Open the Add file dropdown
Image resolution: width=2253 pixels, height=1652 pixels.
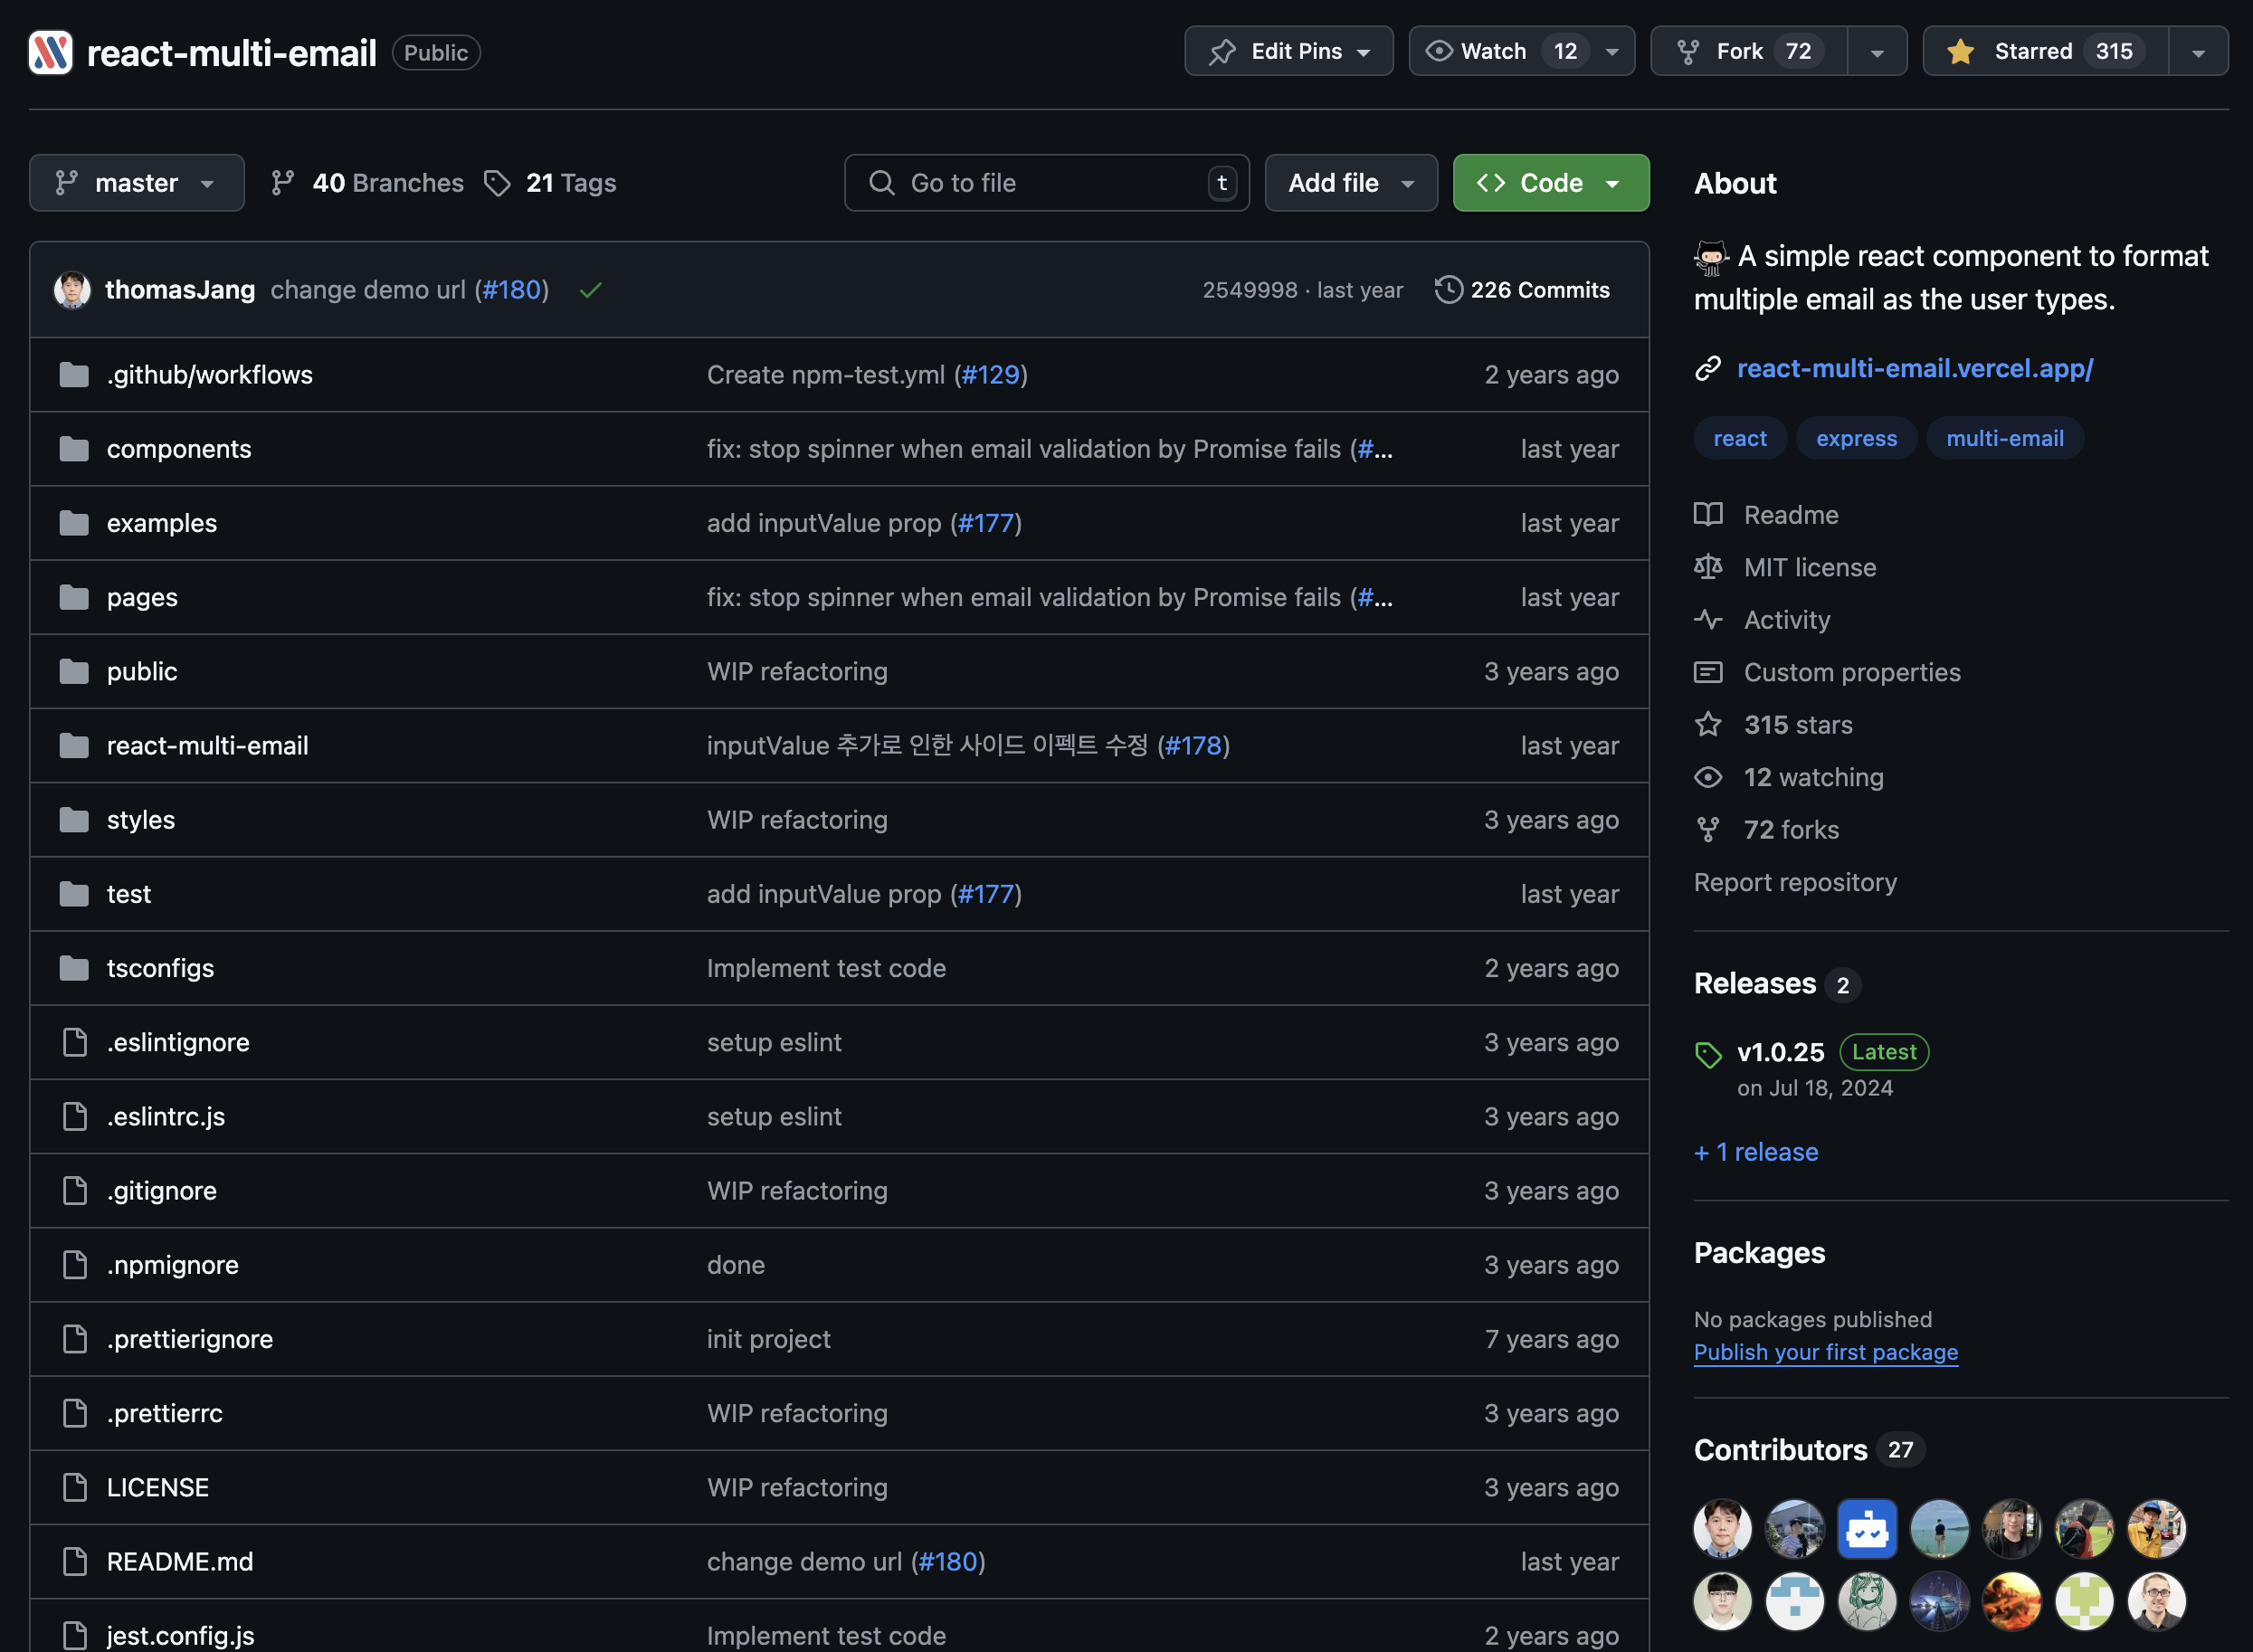pos(1350,183)
